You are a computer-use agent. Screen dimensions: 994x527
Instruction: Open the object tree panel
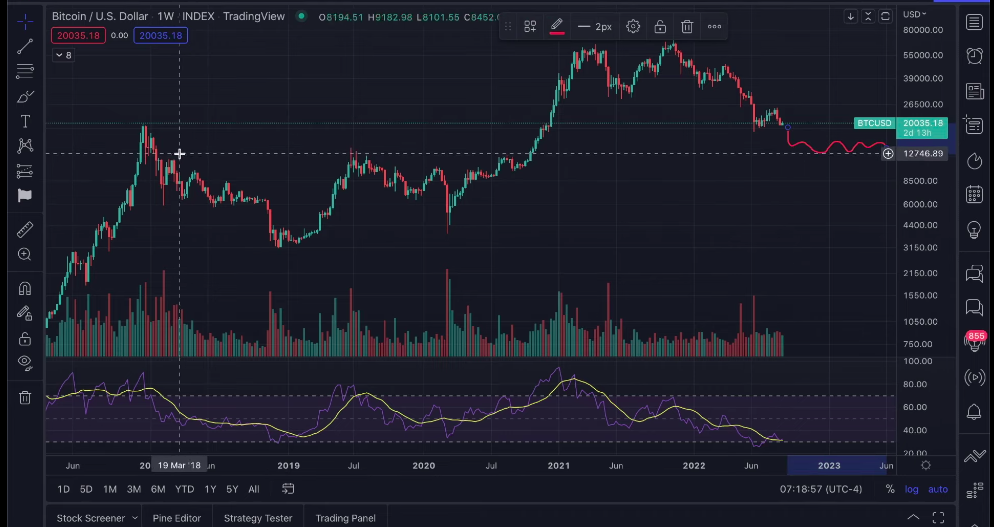tap(974, 490)
